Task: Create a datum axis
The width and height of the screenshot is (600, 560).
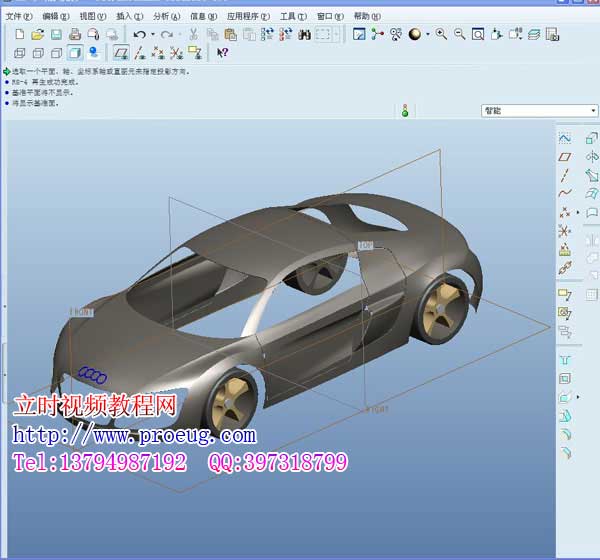Action: pos(565,175)
